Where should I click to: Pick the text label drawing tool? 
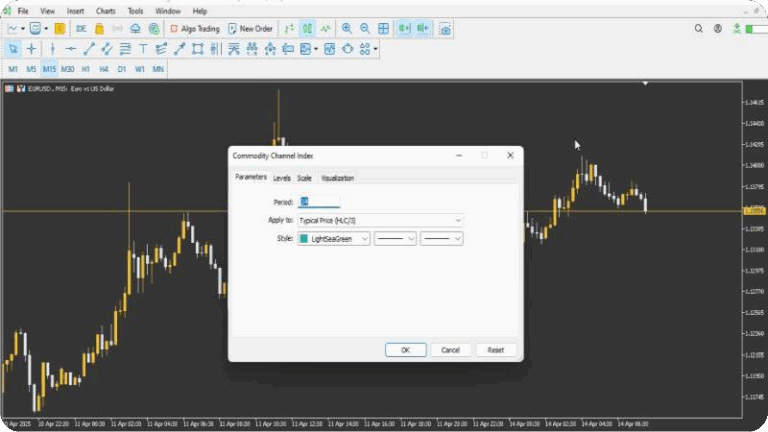click(x=143, y=48)
